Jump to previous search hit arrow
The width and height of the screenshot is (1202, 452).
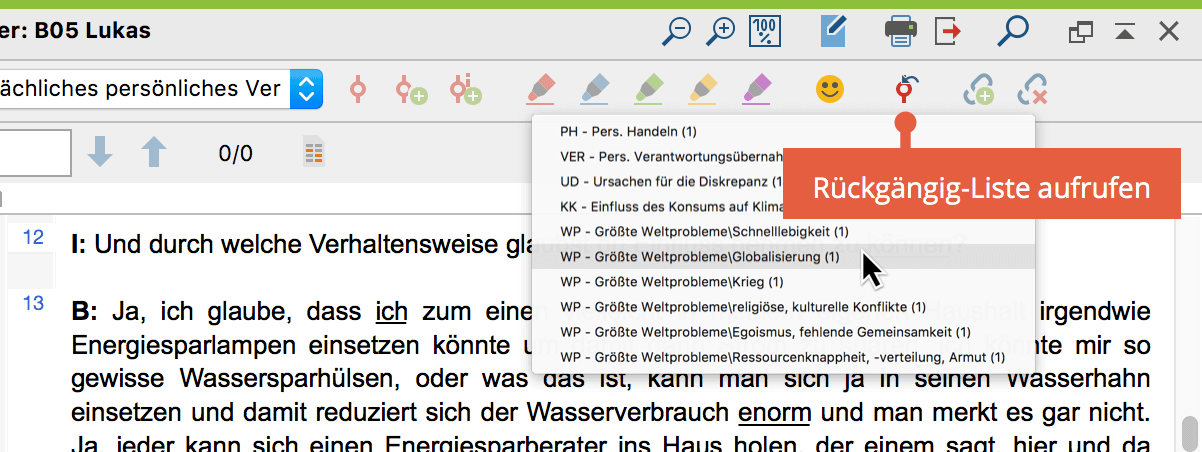point(153,153)
